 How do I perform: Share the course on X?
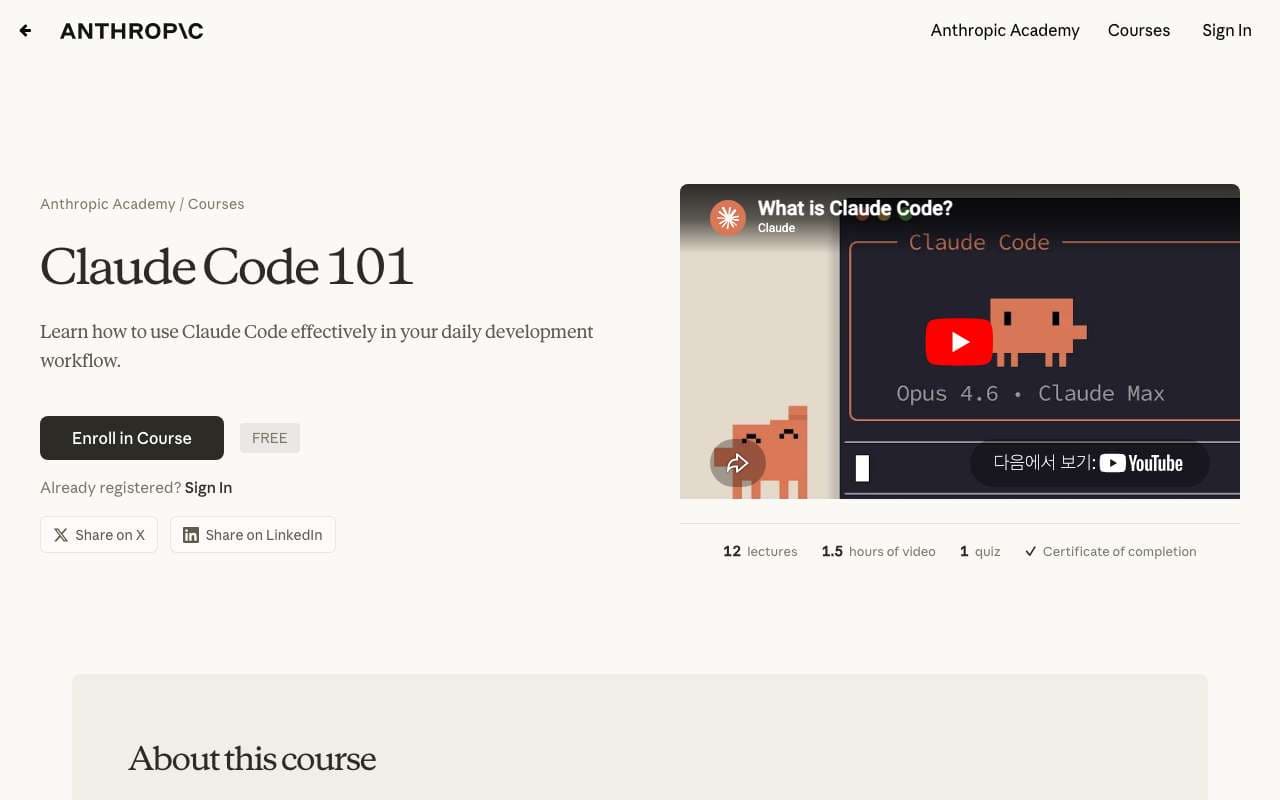click(99, 535)
